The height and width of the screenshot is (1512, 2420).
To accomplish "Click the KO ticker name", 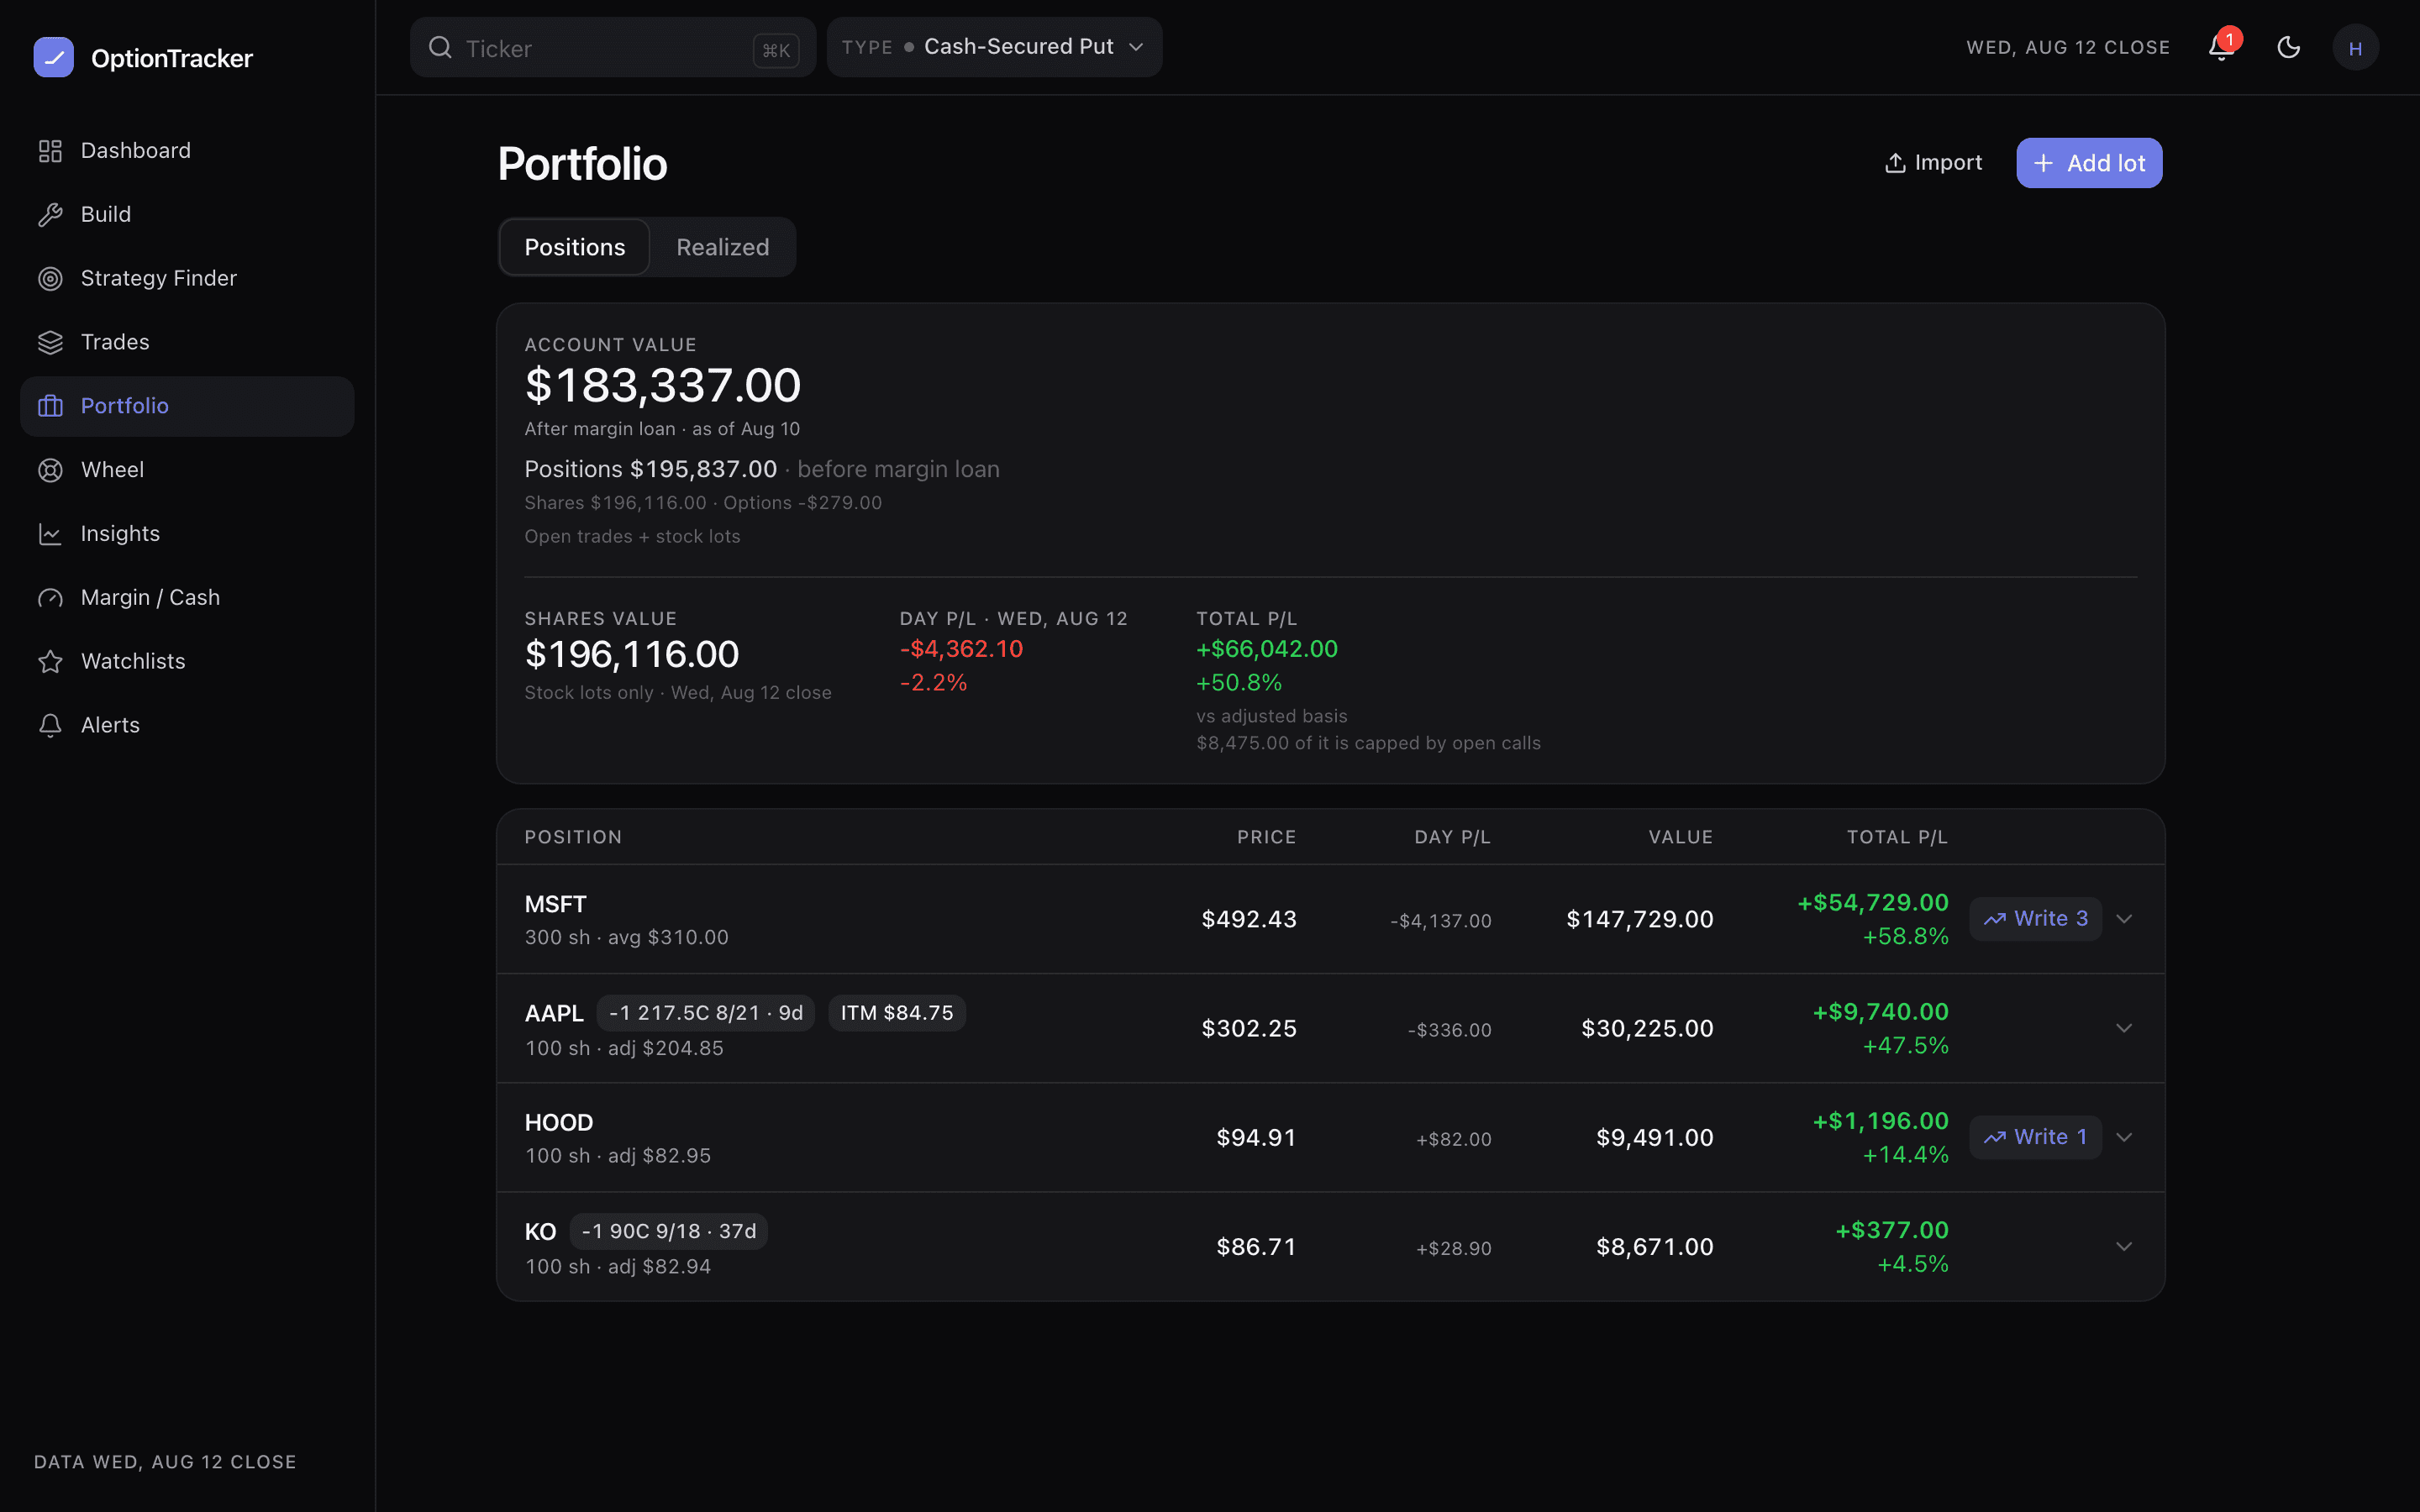I will pos(540,1232).
